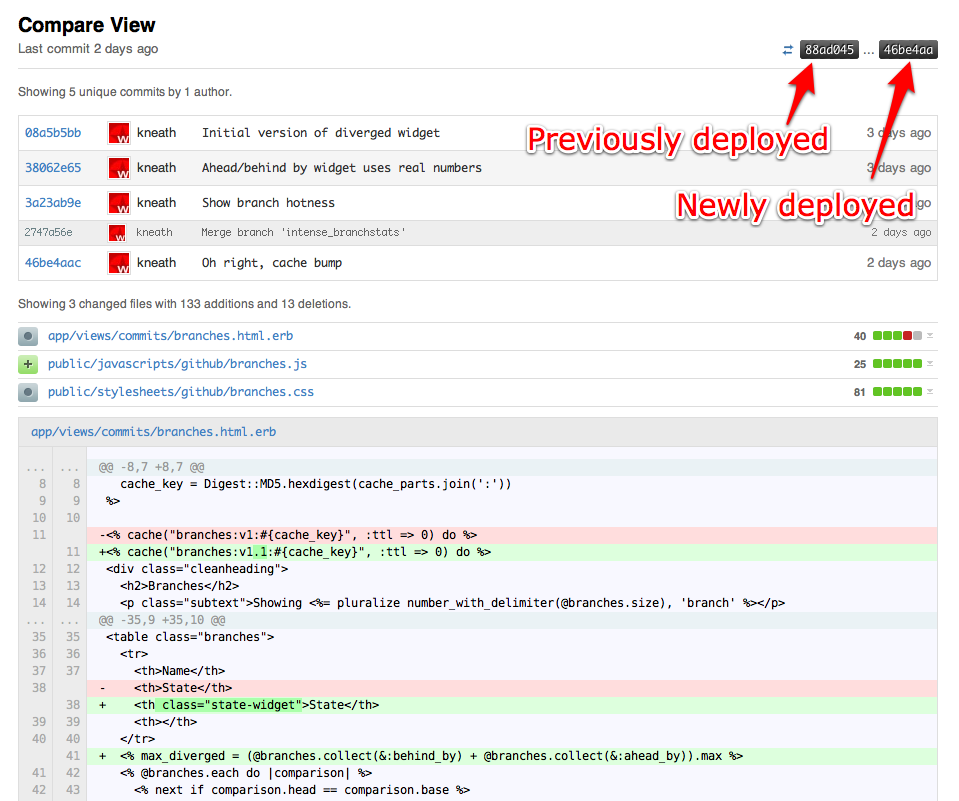Image resolution: width=959 pixels, height=801 pixels.
Task: Click '2 days ago' on cache bump row
Action: (898, 262)
